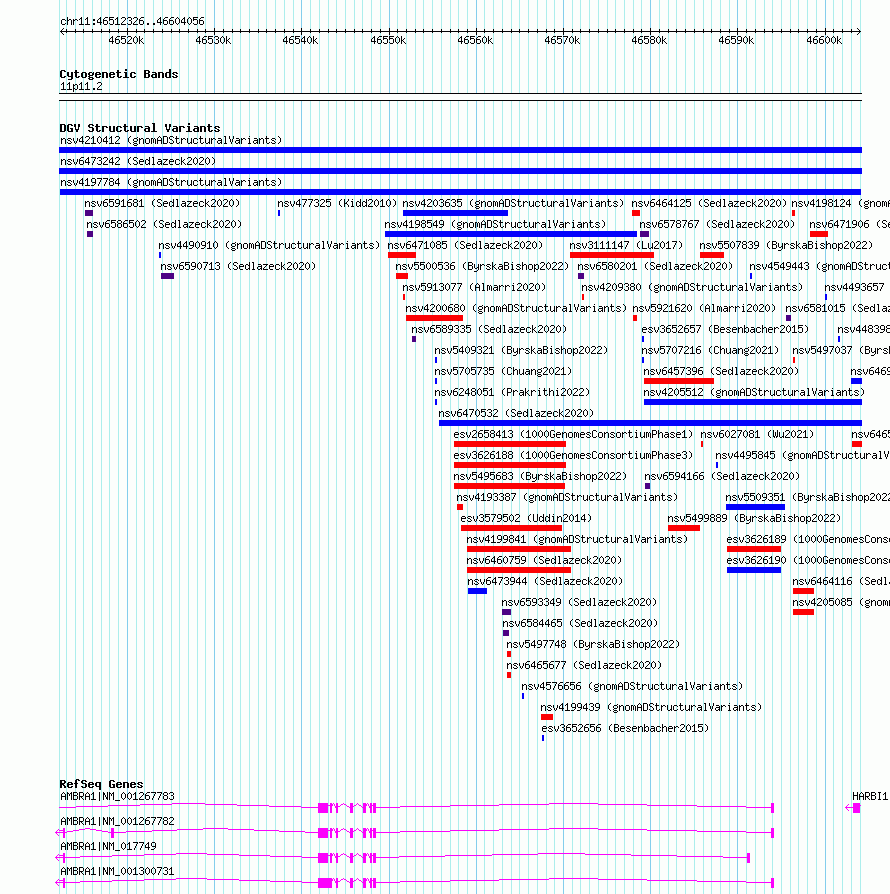Click the blue bar under nsv4205512
890x894 pixels.
[753, 402]
